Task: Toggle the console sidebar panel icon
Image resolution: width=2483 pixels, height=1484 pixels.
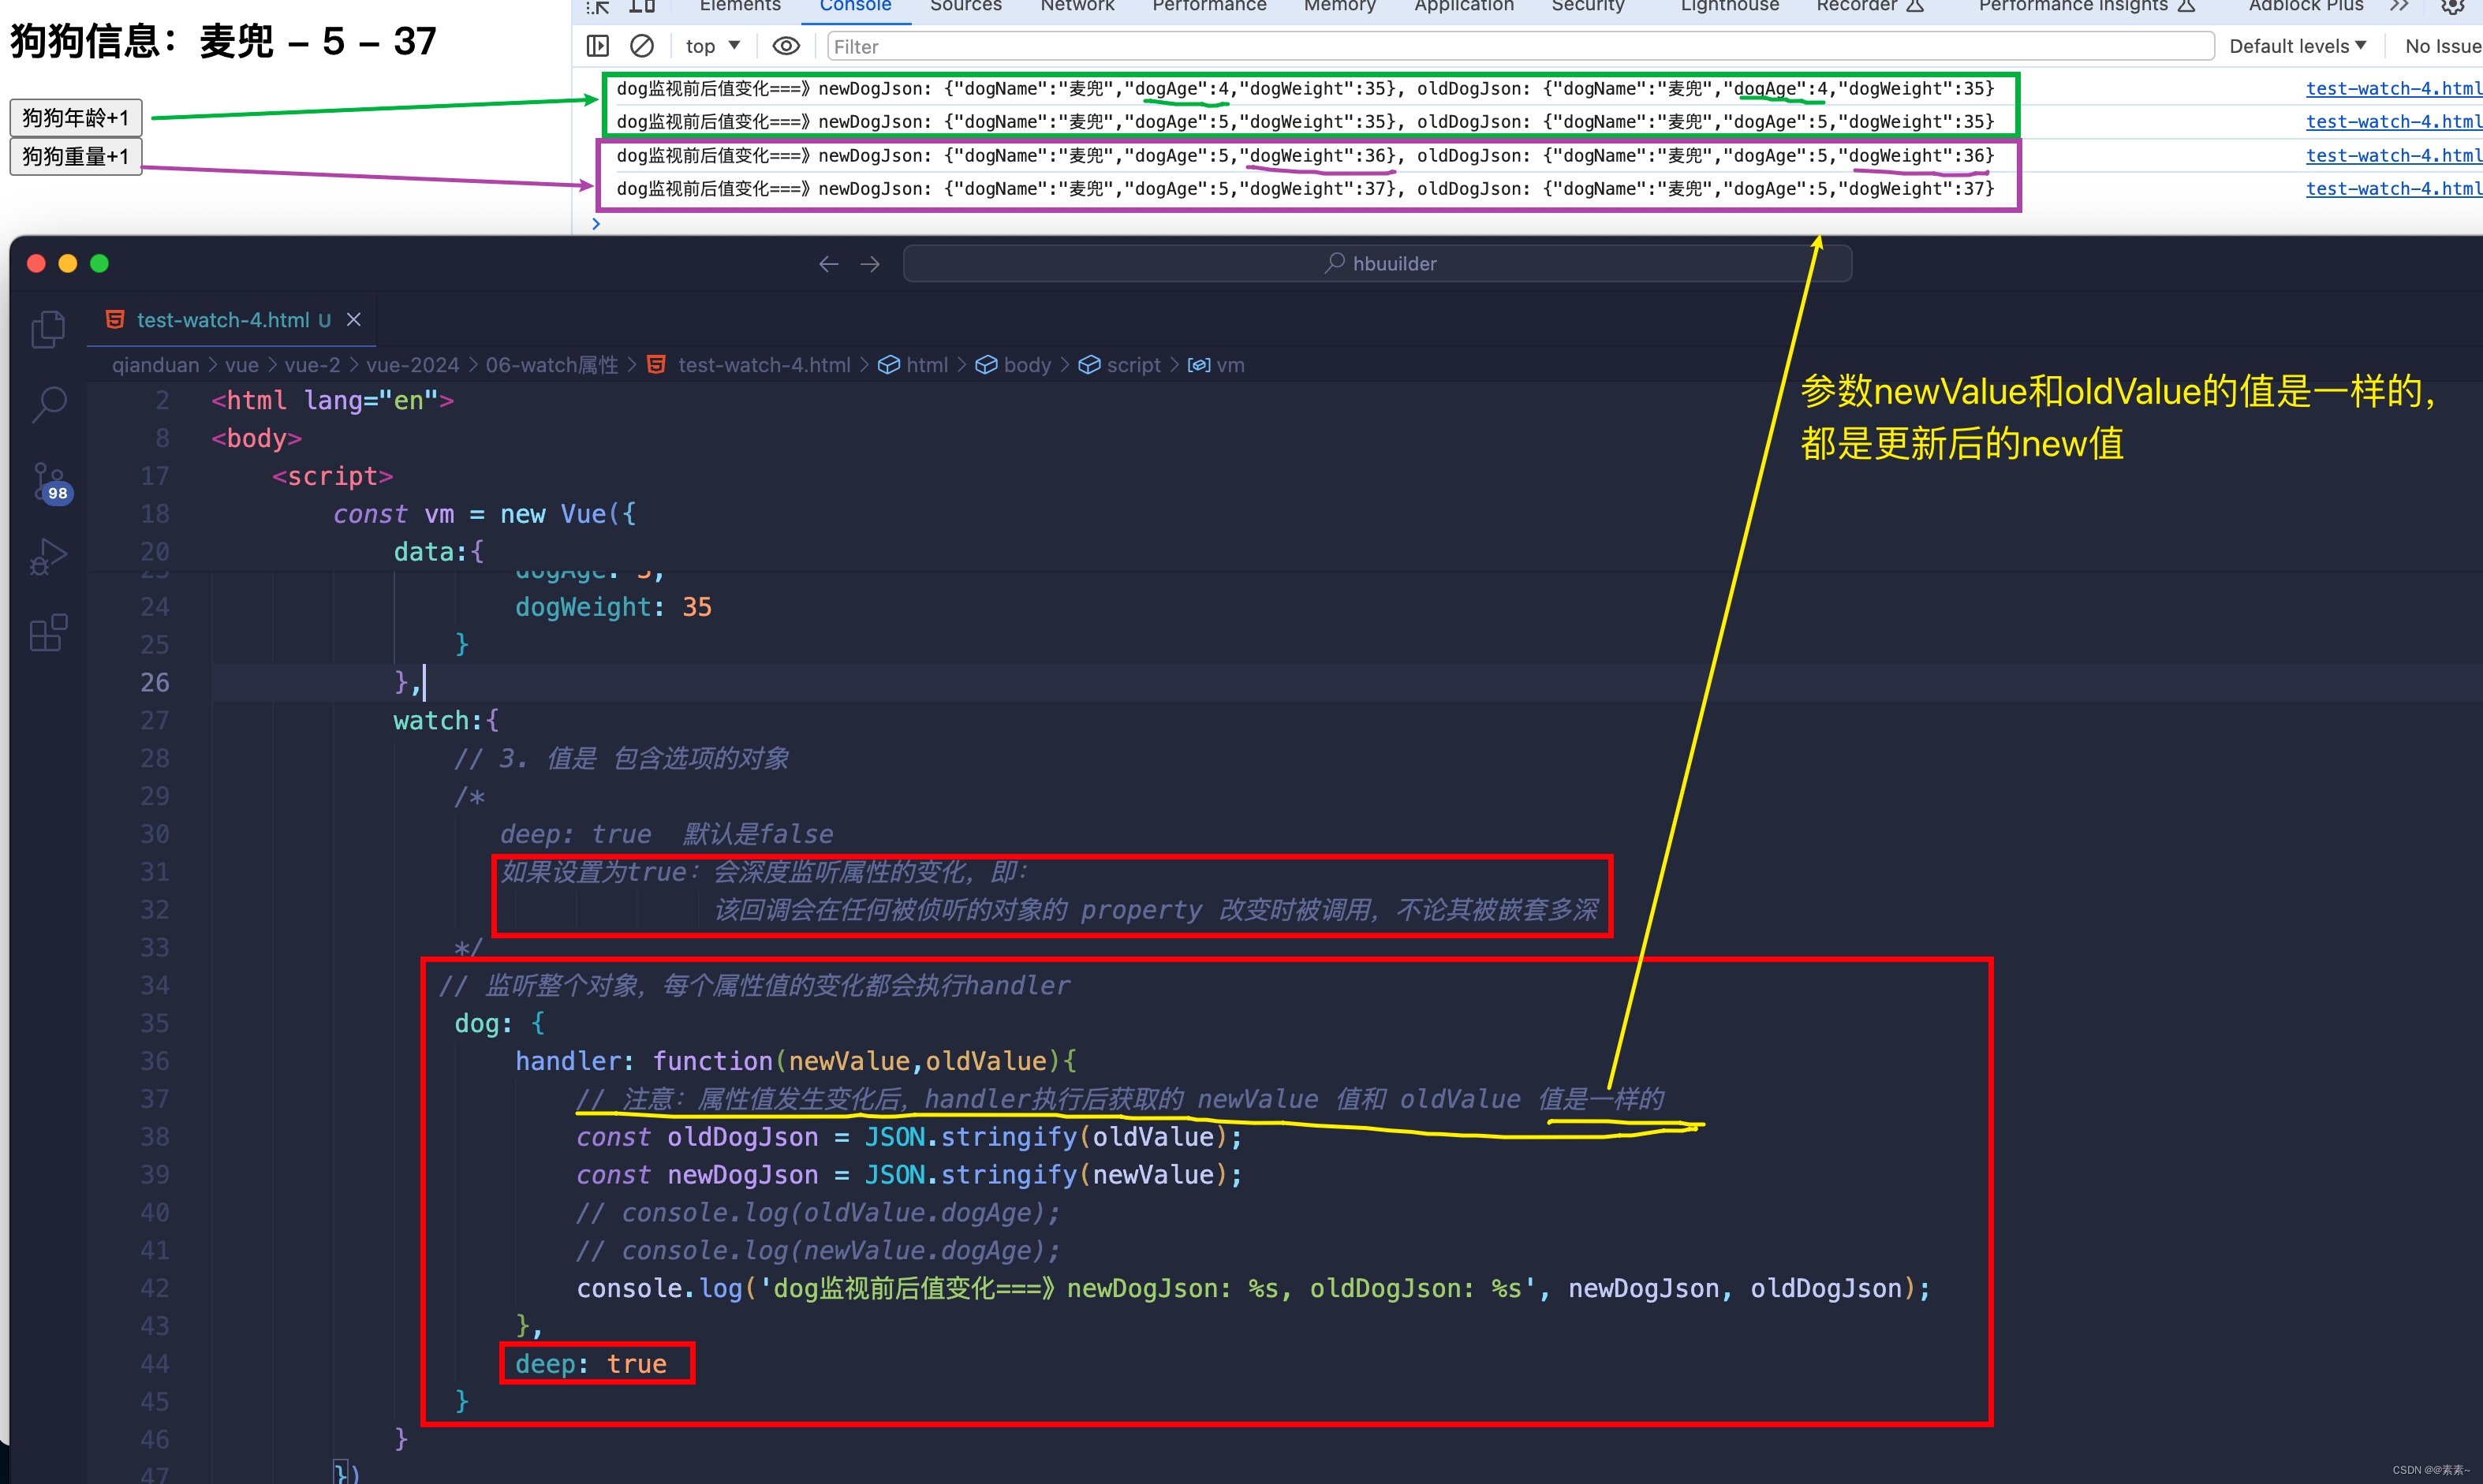Action: (x=598, y=46)
